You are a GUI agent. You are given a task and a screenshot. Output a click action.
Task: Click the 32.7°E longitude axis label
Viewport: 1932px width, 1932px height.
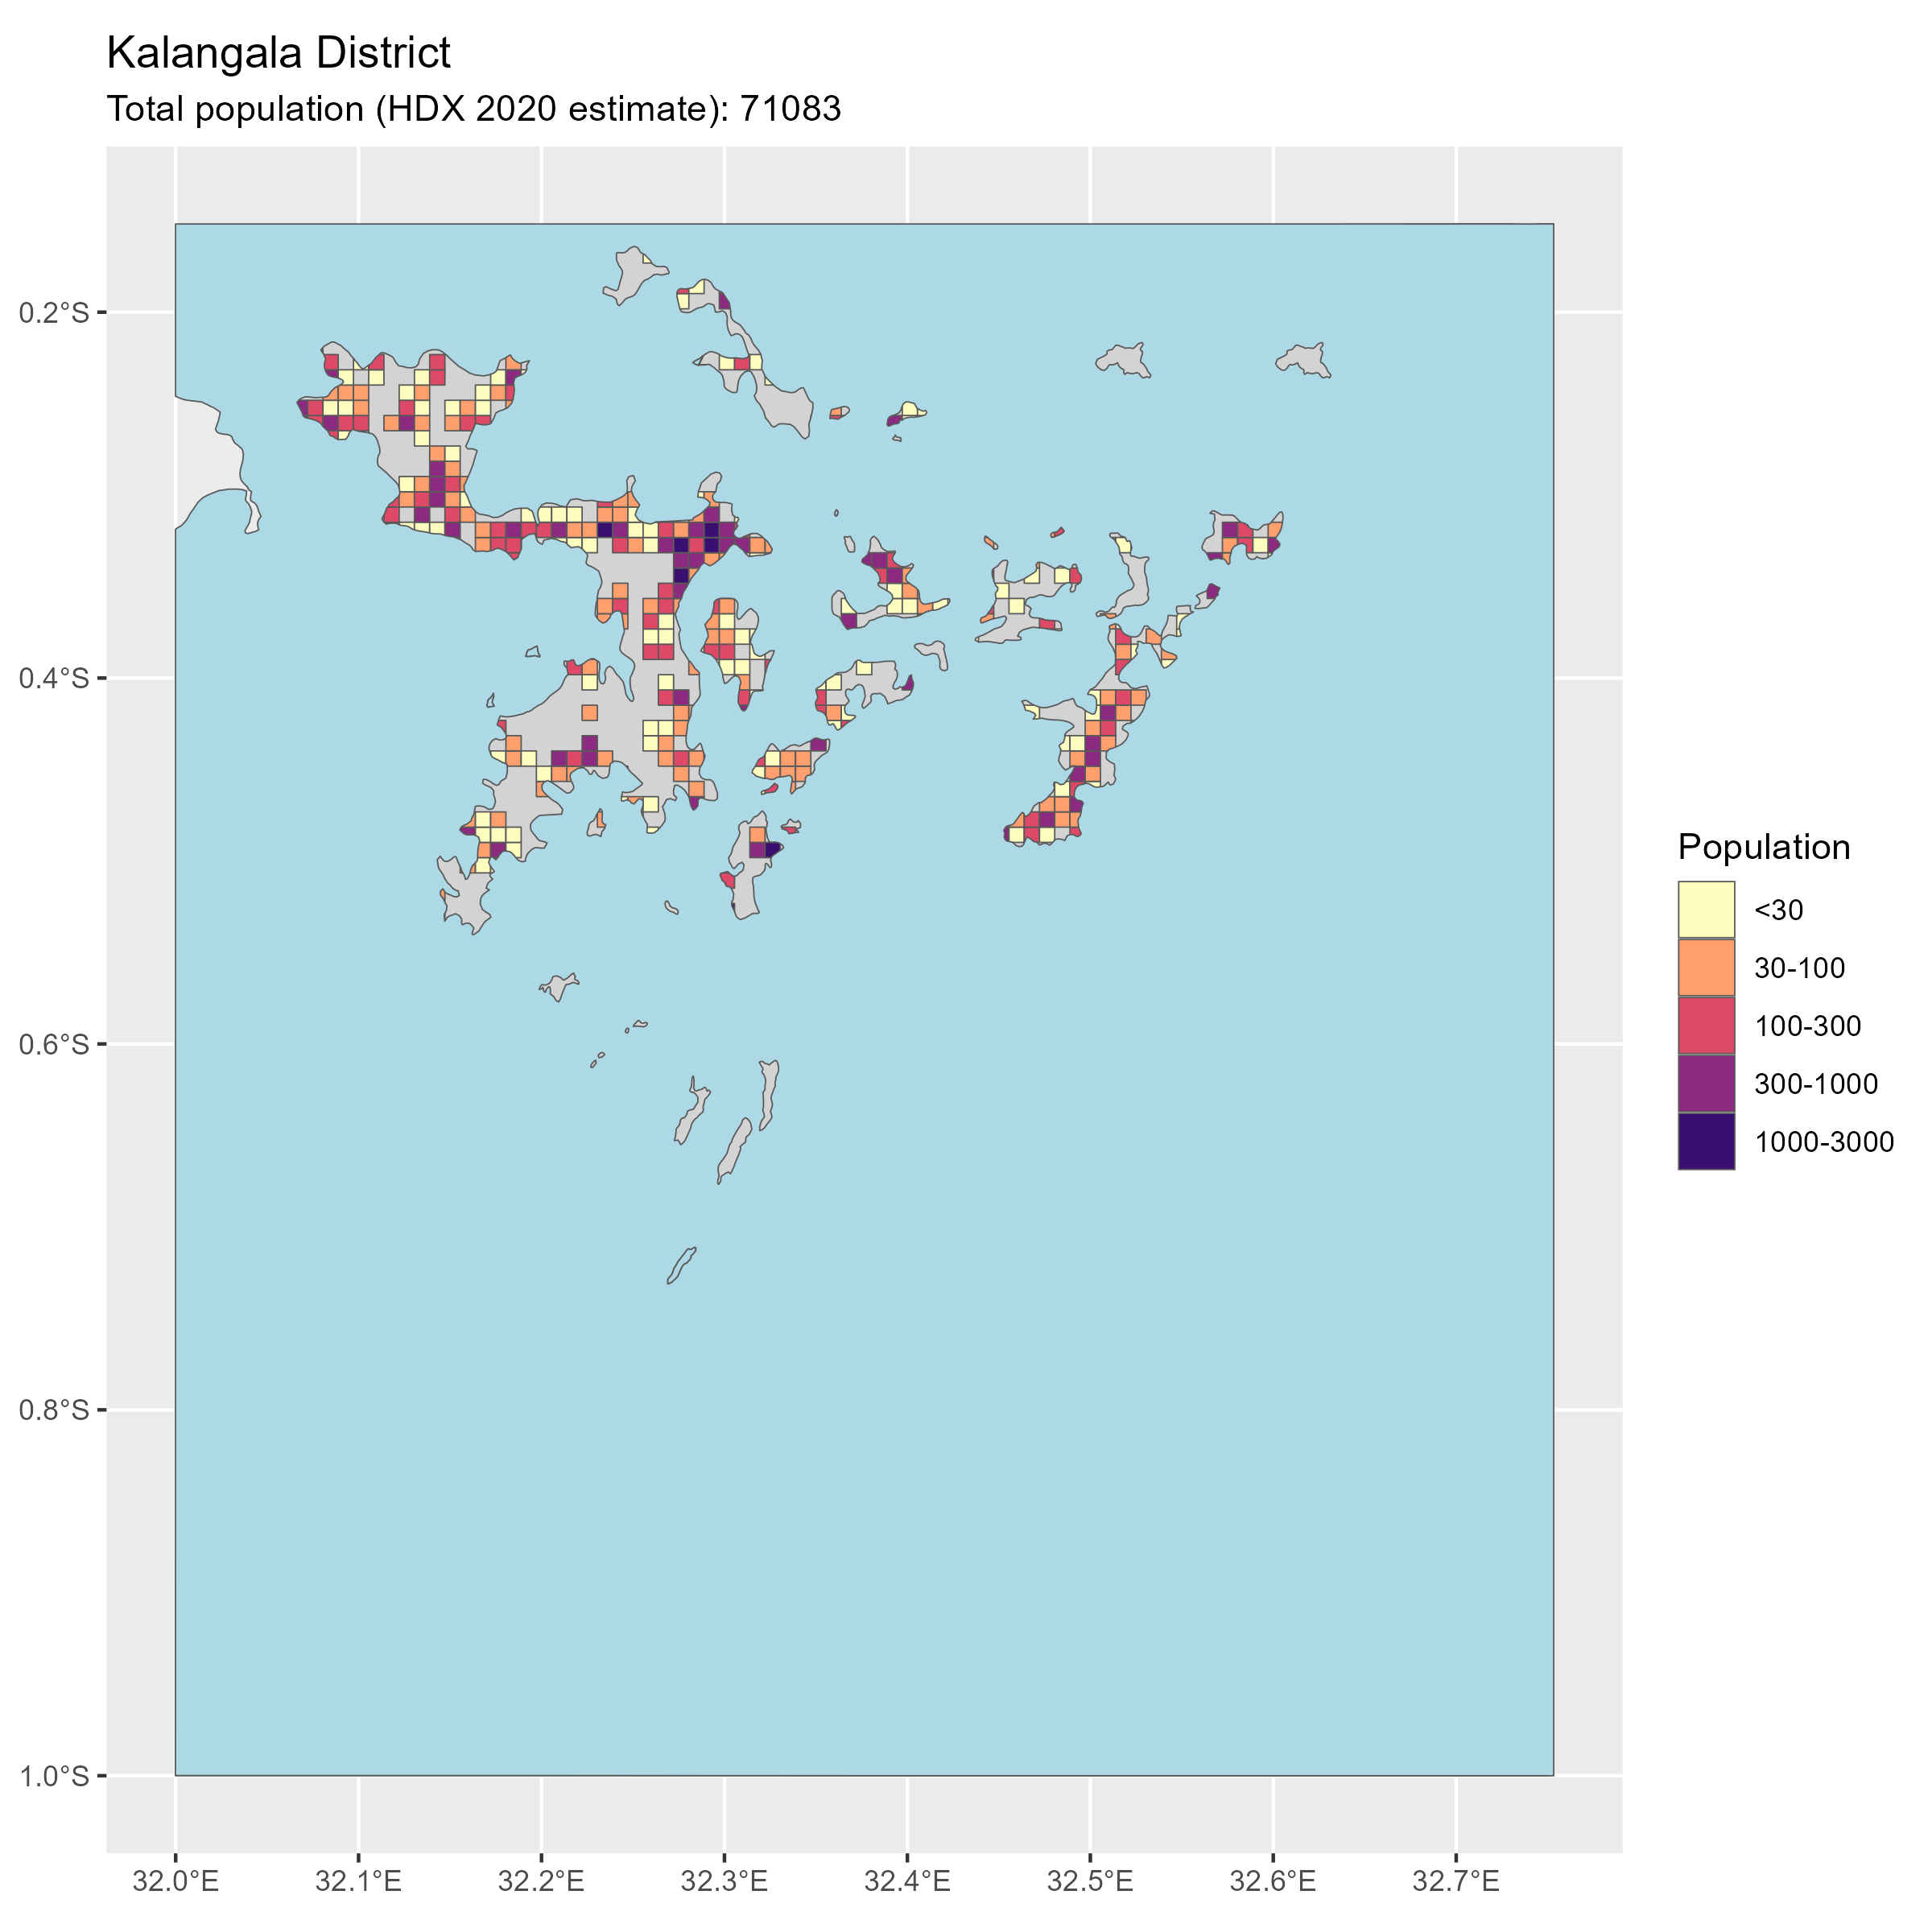(x=1456, y=1882)
